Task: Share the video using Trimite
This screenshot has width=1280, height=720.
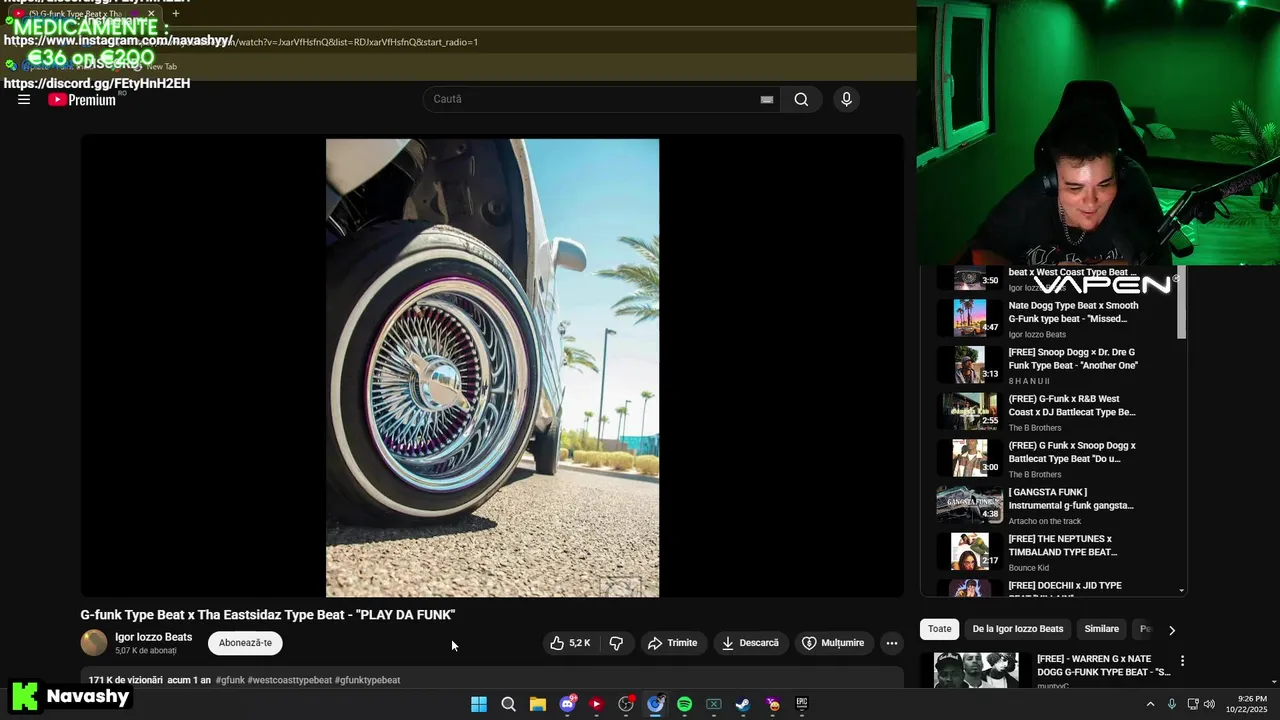Action: tap(672, 643)
